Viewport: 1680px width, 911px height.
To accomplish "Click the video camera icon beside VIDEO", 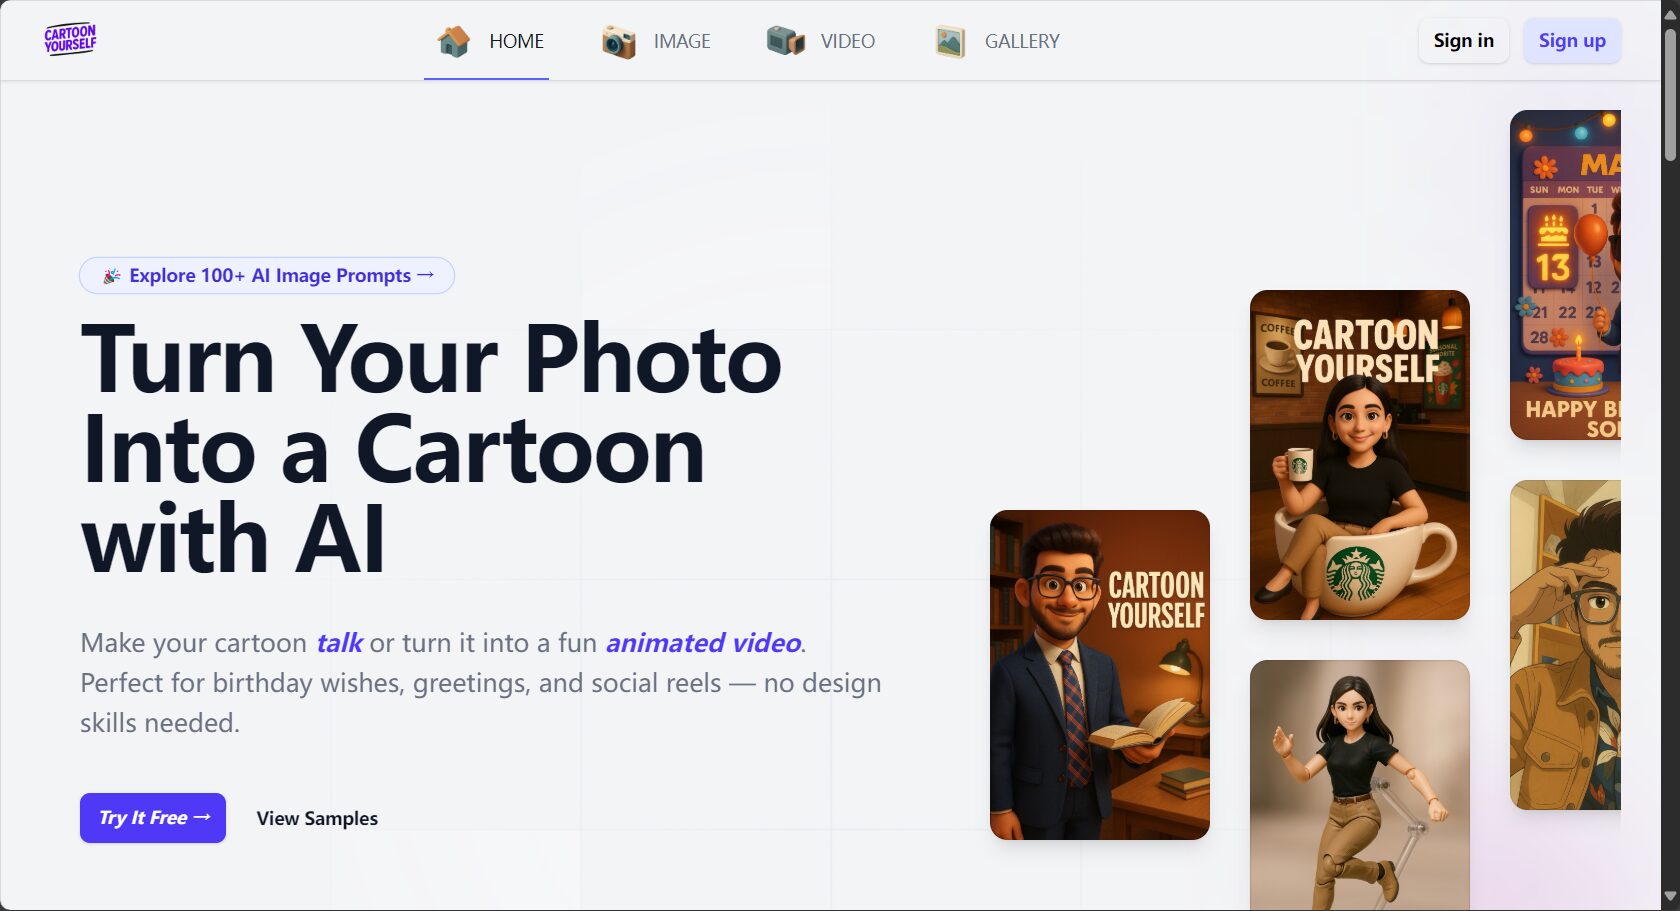I will point(786,41).
